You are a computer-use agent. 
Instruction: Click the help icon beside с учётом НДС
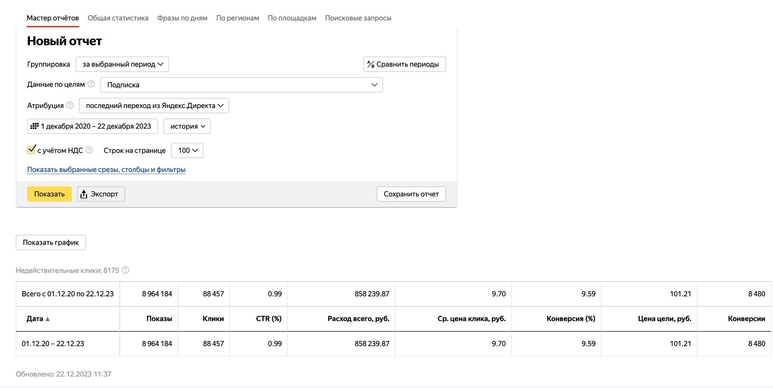(x=89, y=150)
